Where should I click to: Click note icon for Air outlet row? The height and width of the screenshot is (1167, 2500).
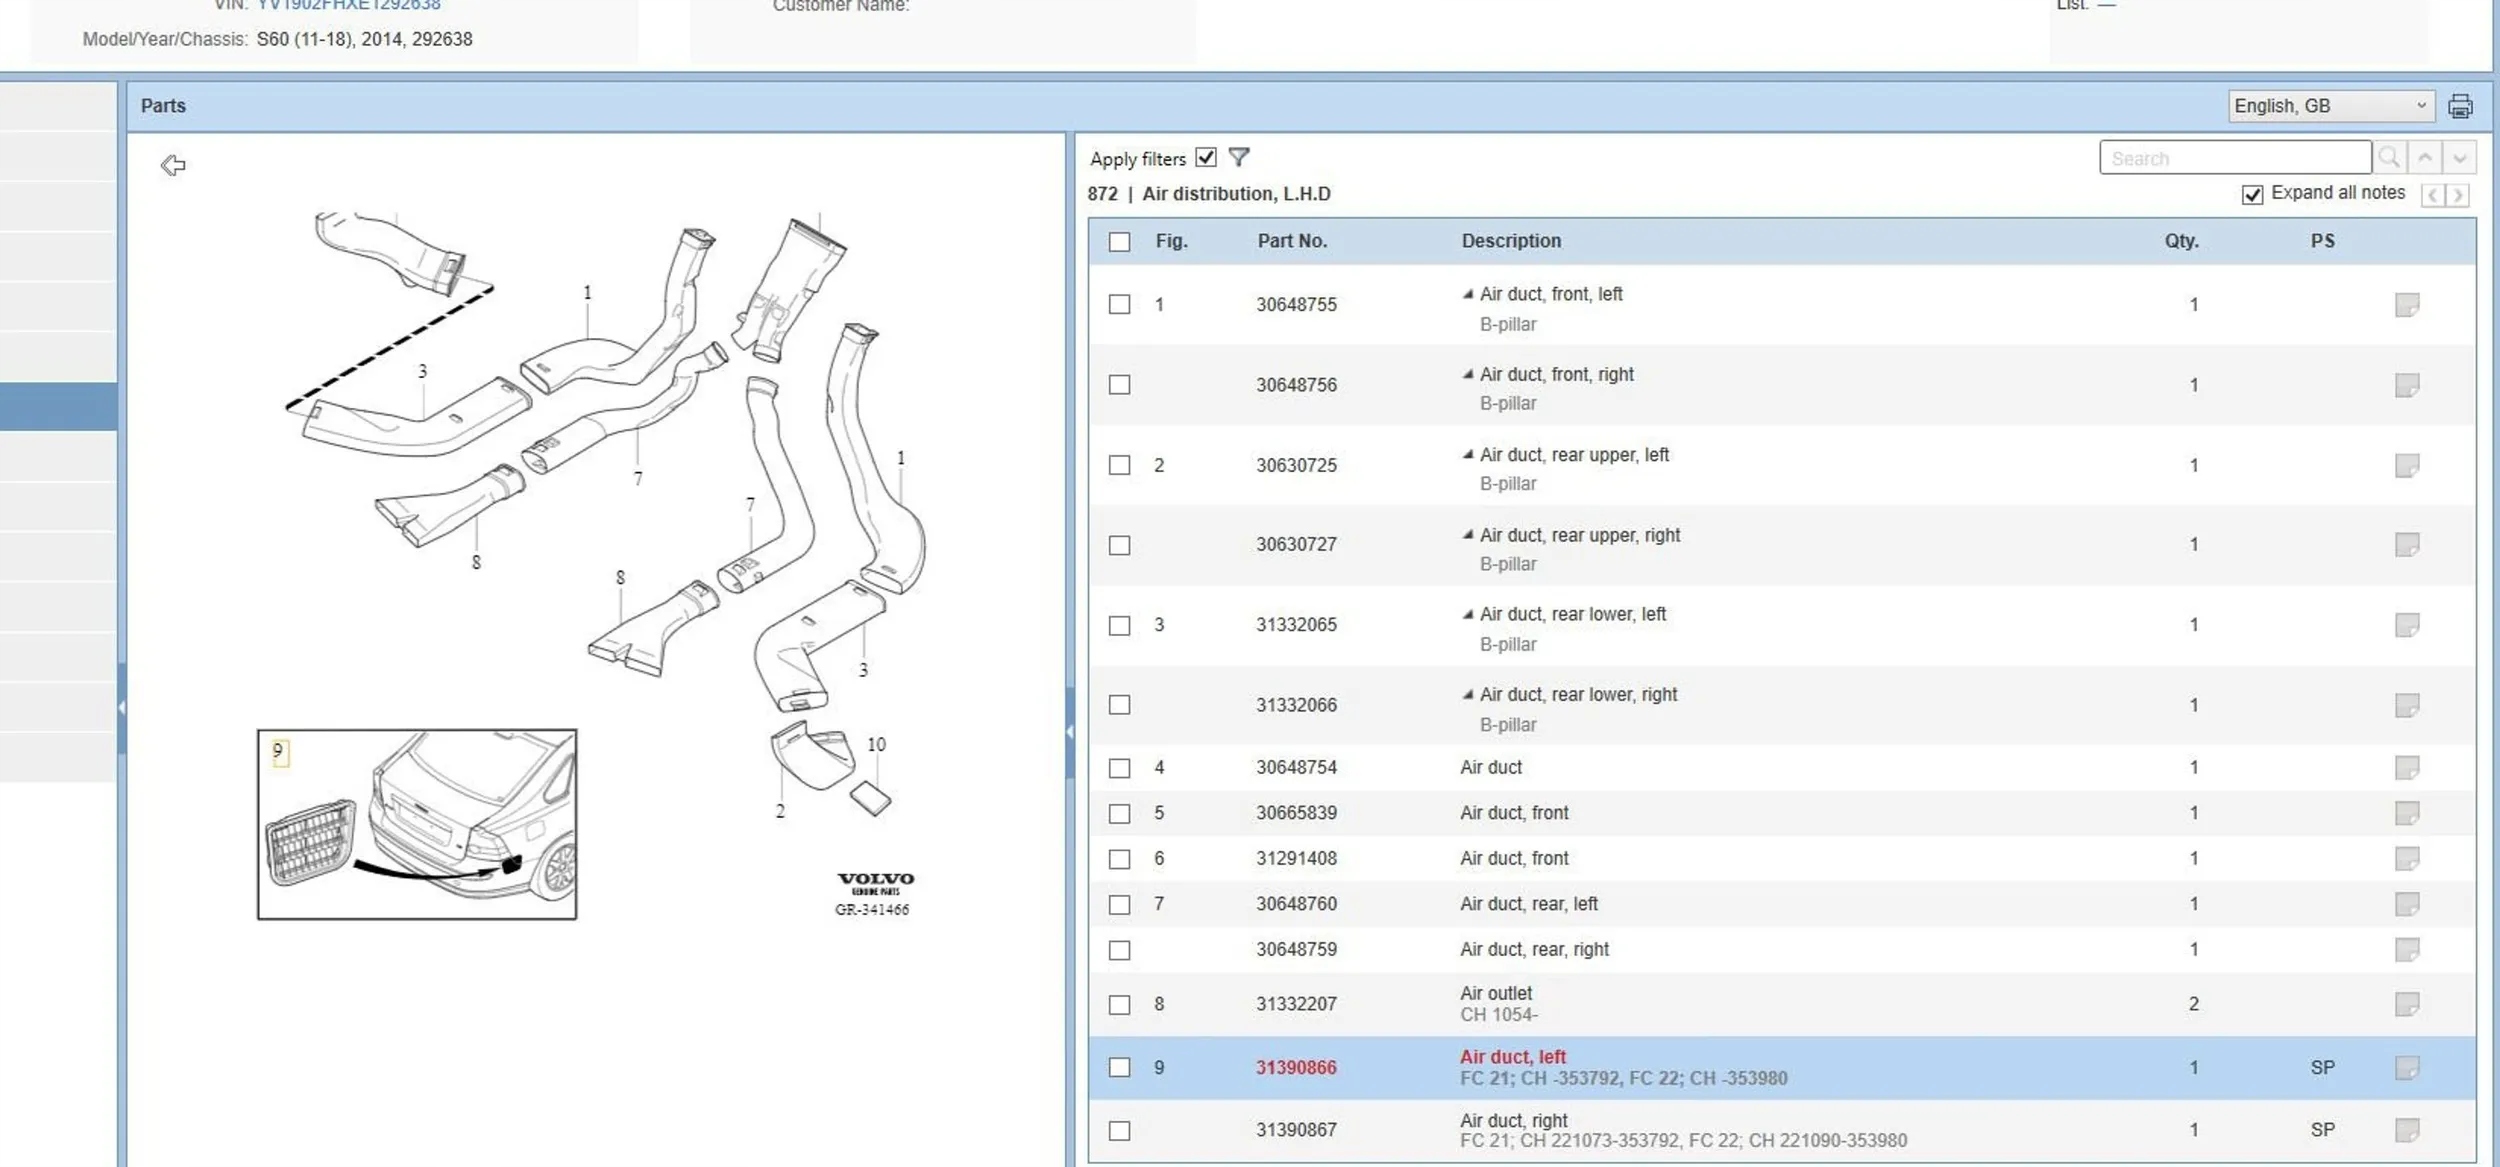[x=2406, y=1003]
